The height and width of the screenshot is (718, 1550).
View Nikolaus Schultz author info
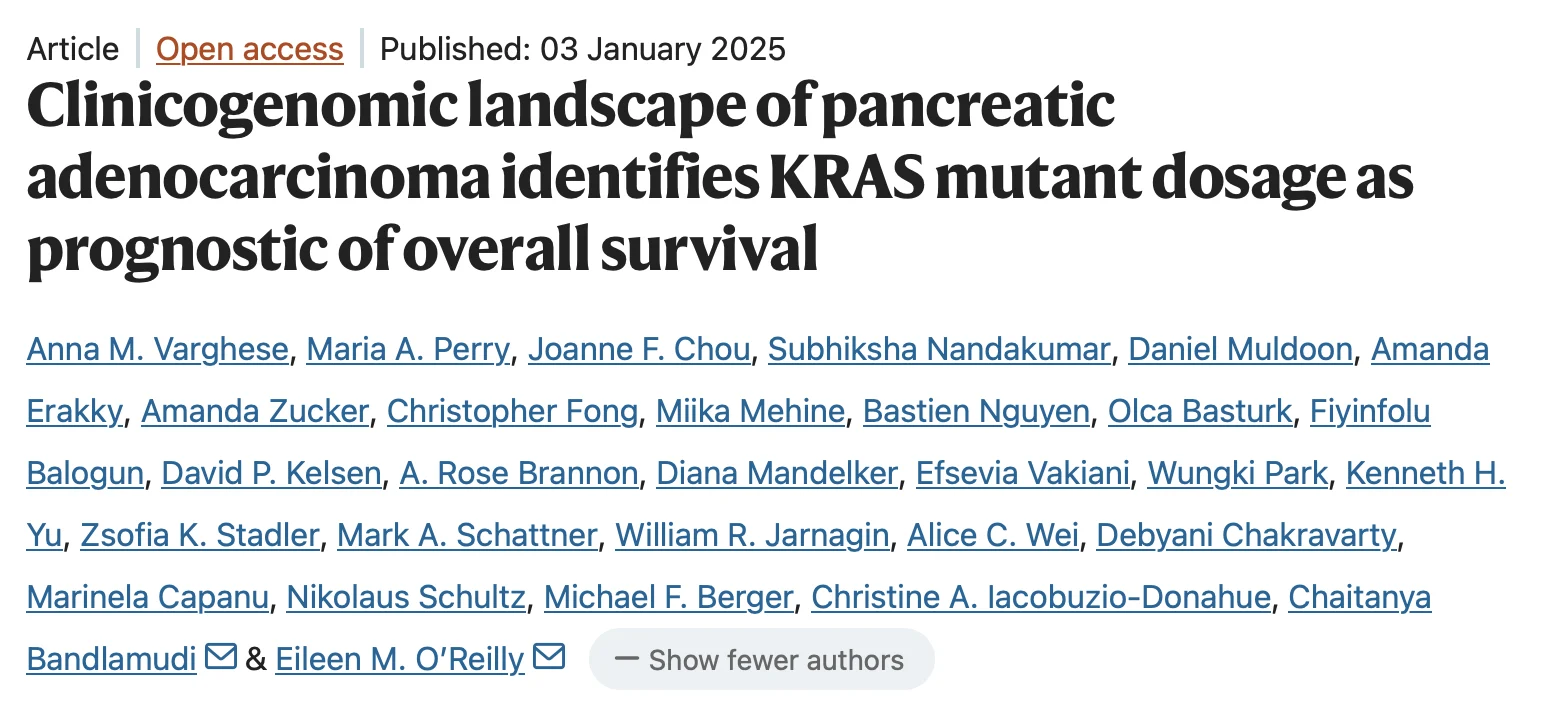tap(406, 597)
